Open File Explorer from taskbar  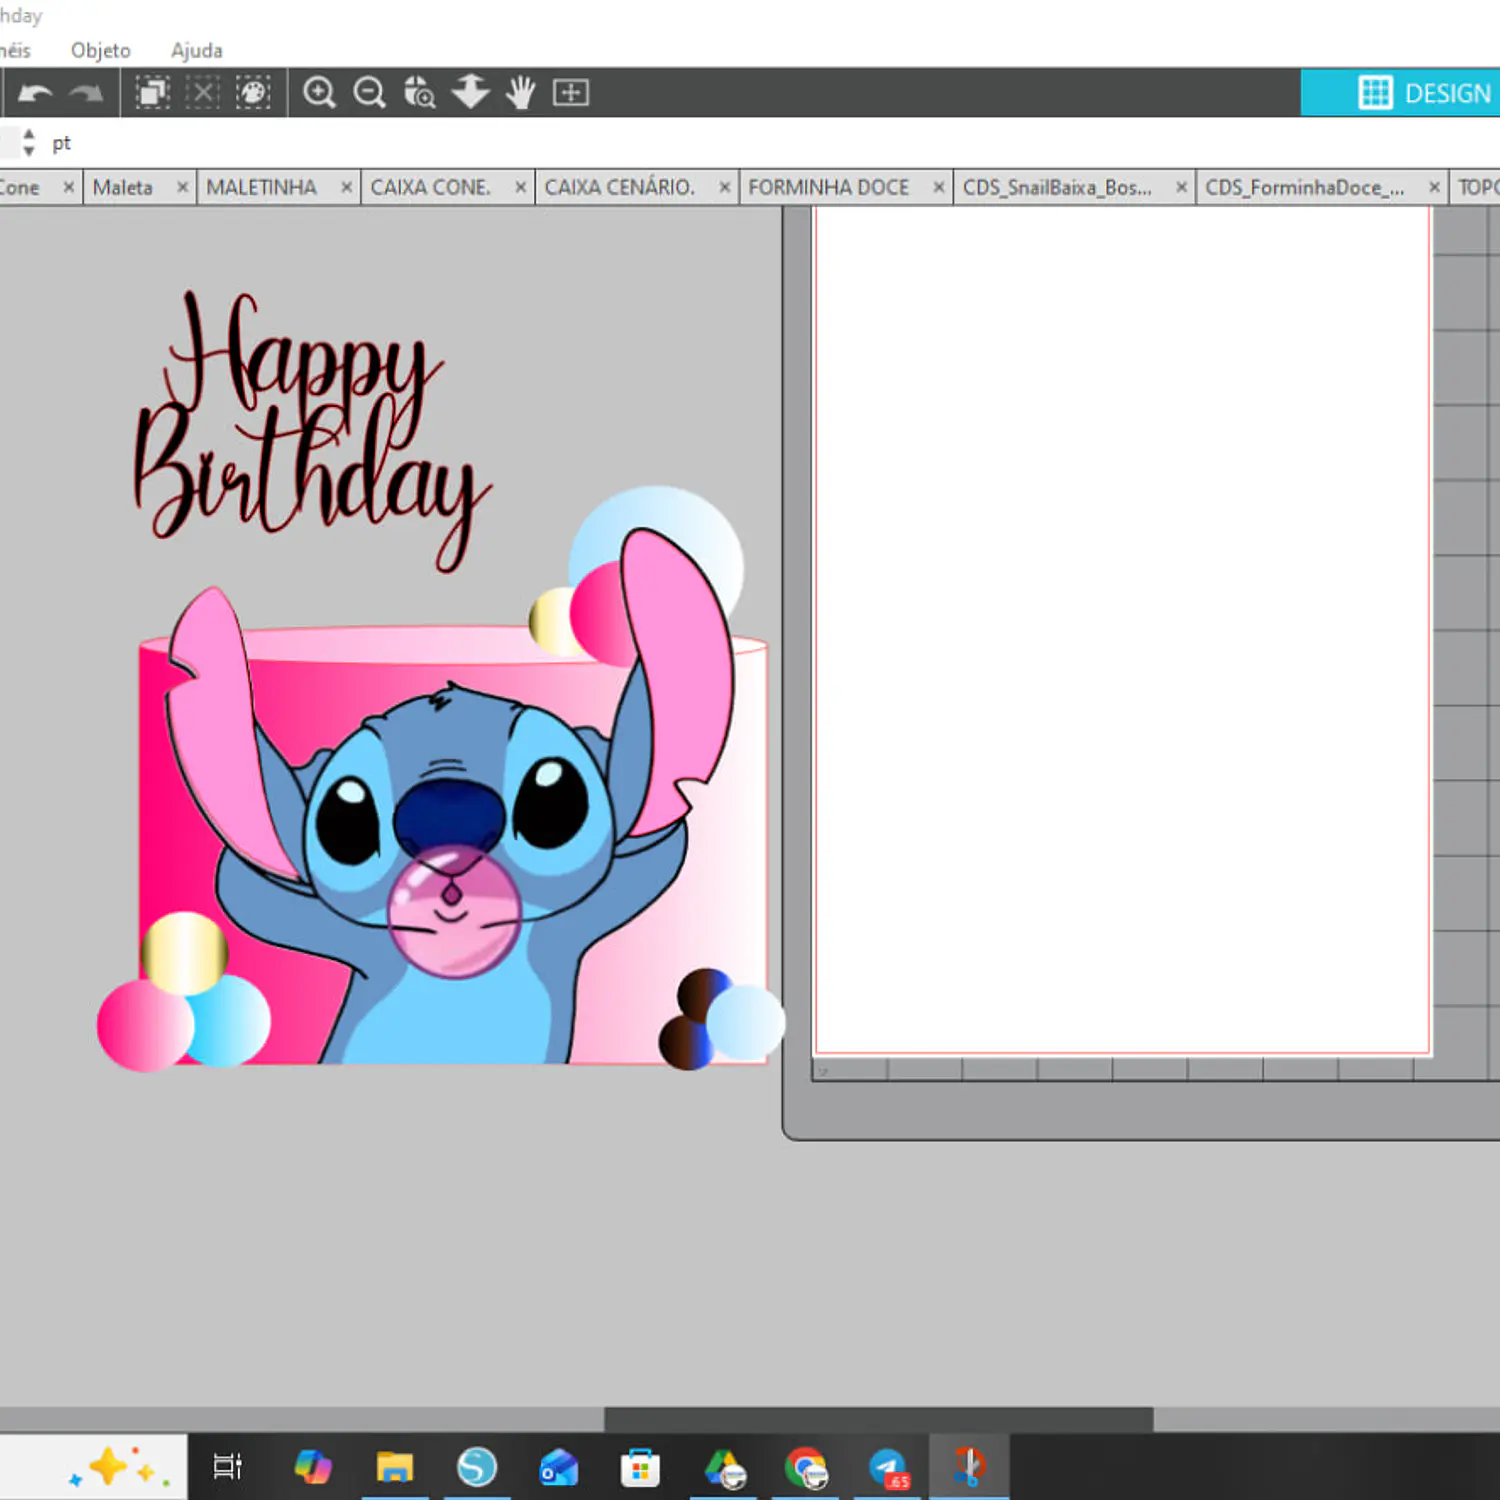(395, 1467)
